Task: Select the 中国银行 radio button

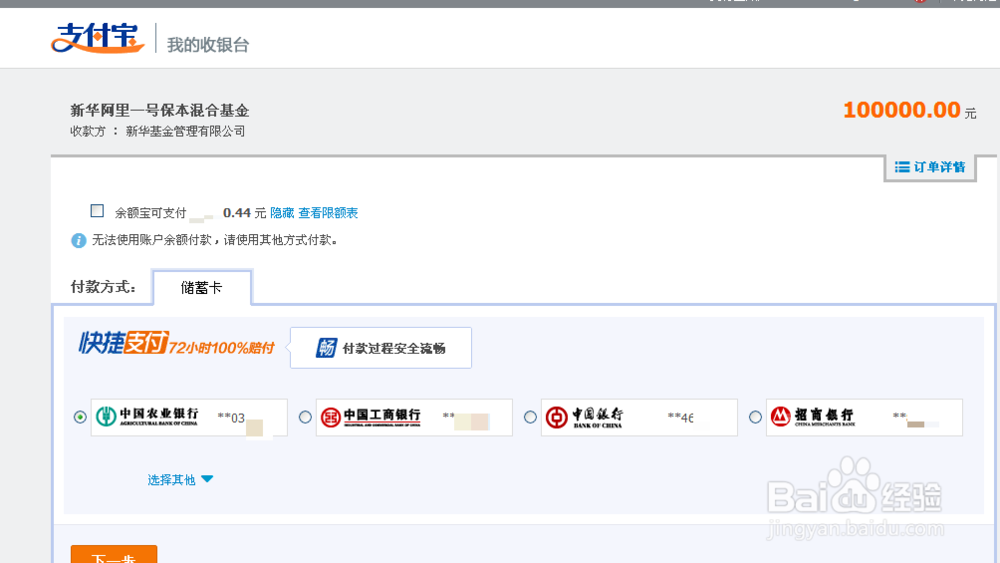Action: coord(530,417)
